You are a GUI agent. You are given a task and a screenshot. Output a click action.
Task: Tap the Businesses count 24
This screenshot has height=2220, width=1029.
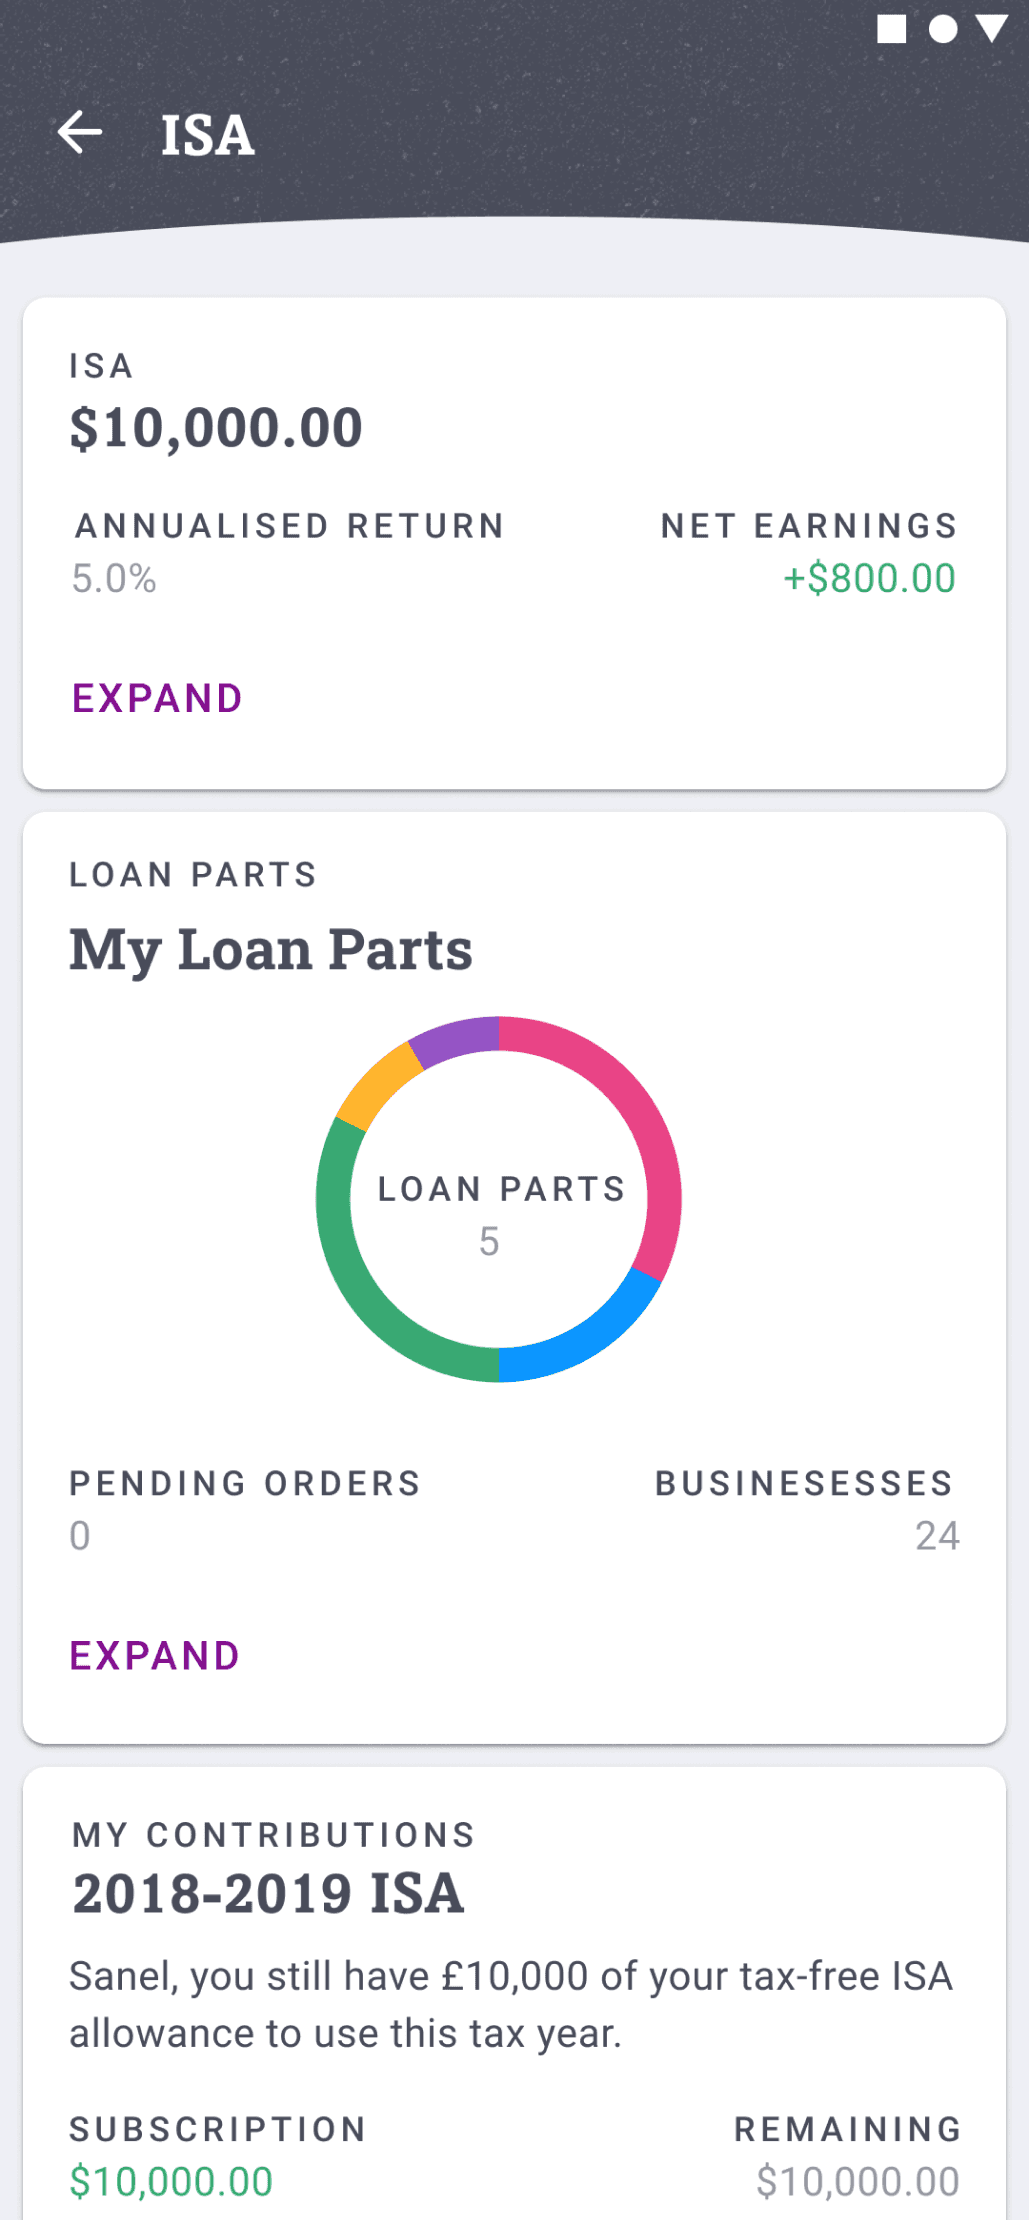pos(937,1536)
